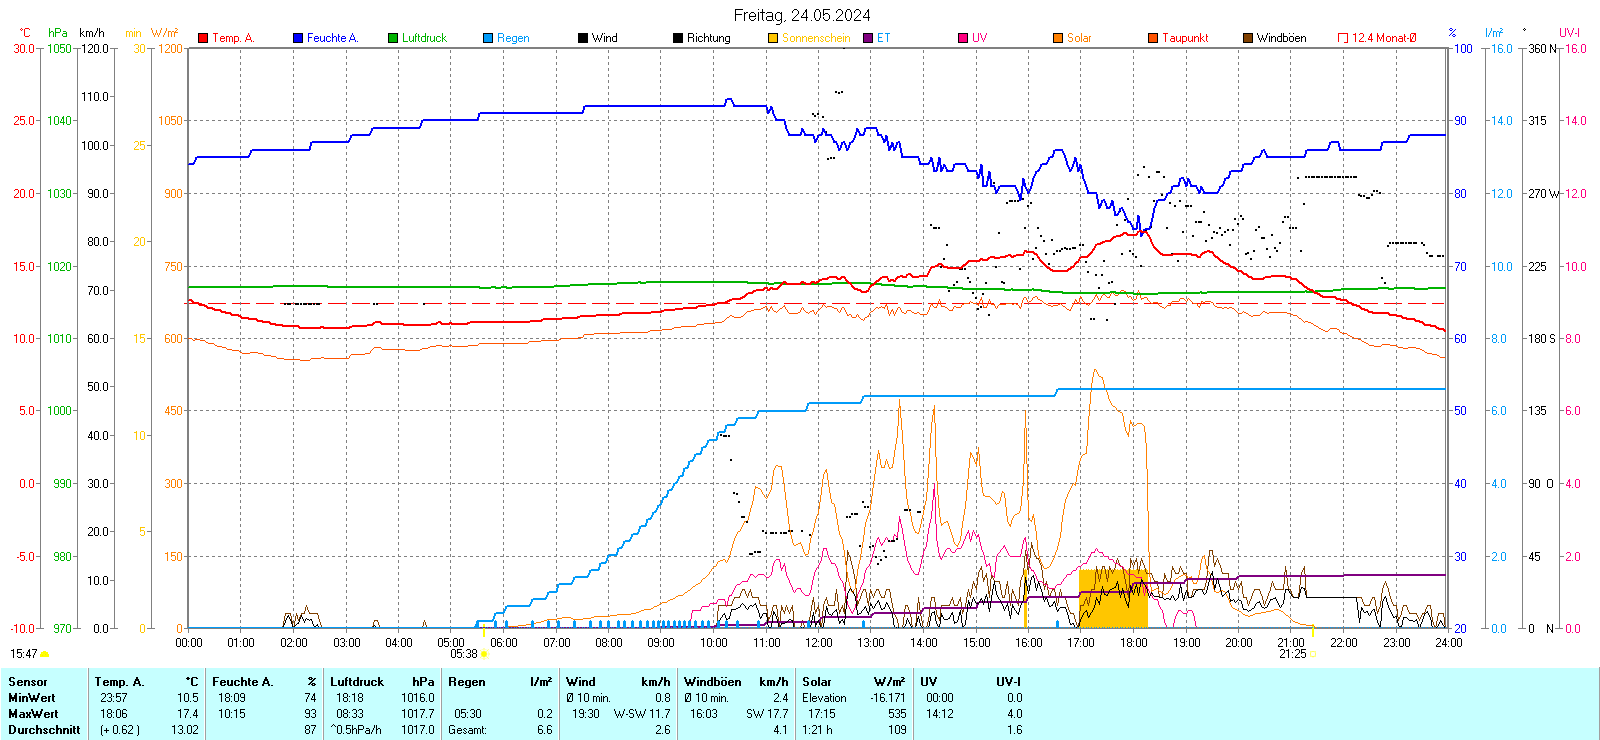
Task: Click the sun icon beside 15:47
Action: pos(44,654)
